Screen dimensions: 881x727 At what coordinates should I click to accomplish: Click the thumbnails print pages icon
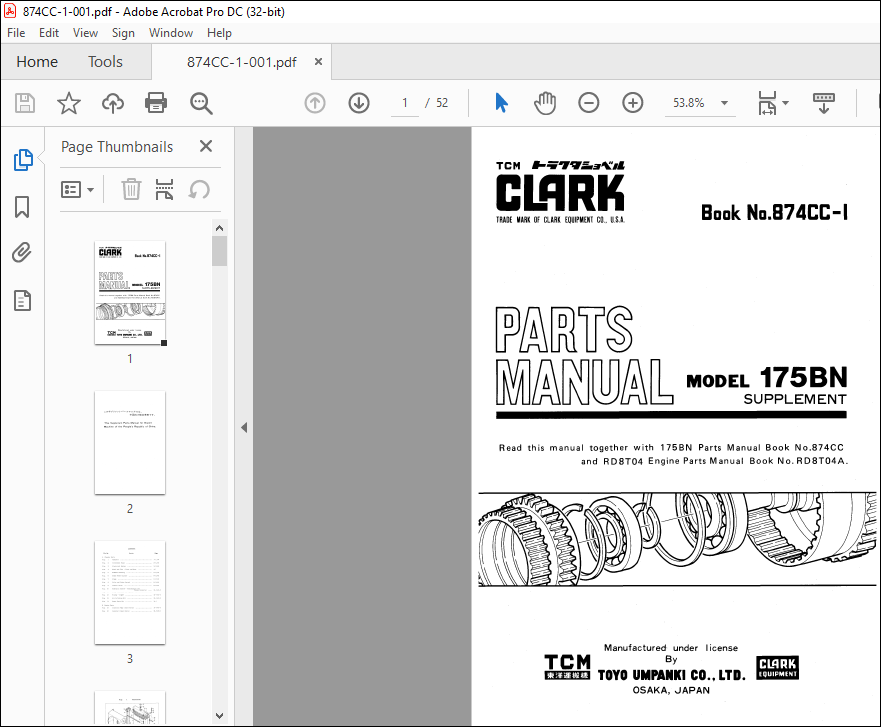164,189
